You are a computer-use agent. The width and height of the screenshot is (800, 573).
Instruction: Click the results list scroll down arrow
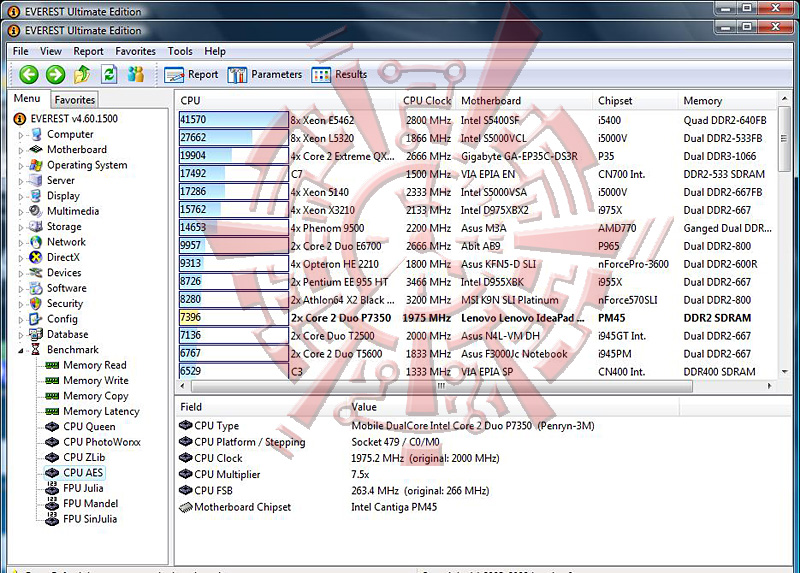(x=785, y=372)
